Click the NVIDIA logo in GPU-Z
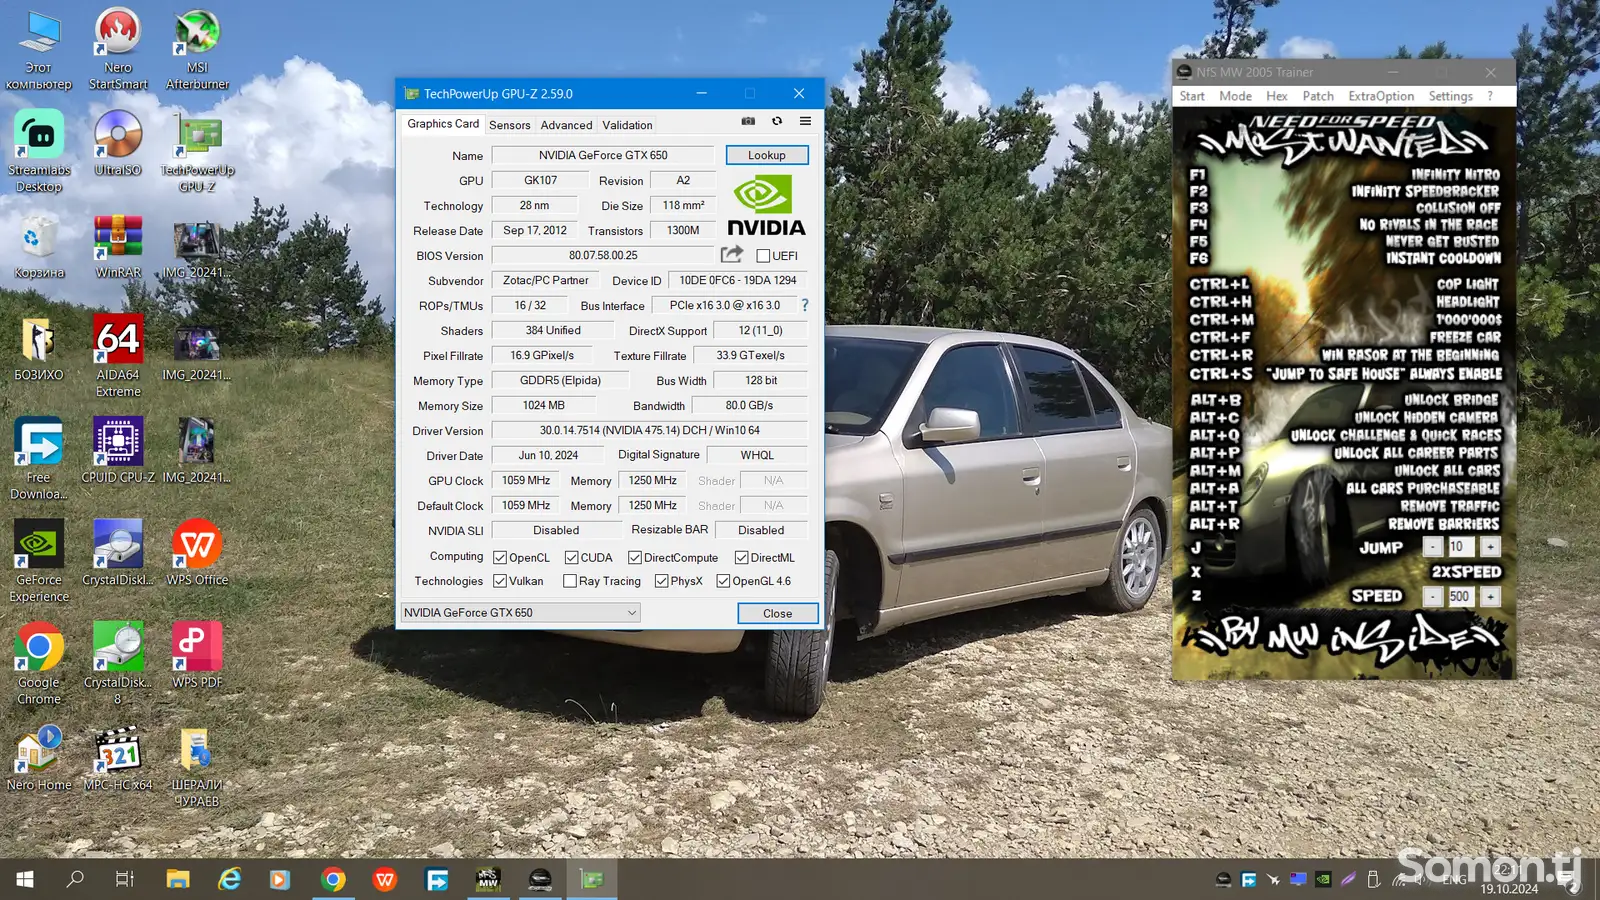This screenshot has width=1600, height=900. coord(766,206)
